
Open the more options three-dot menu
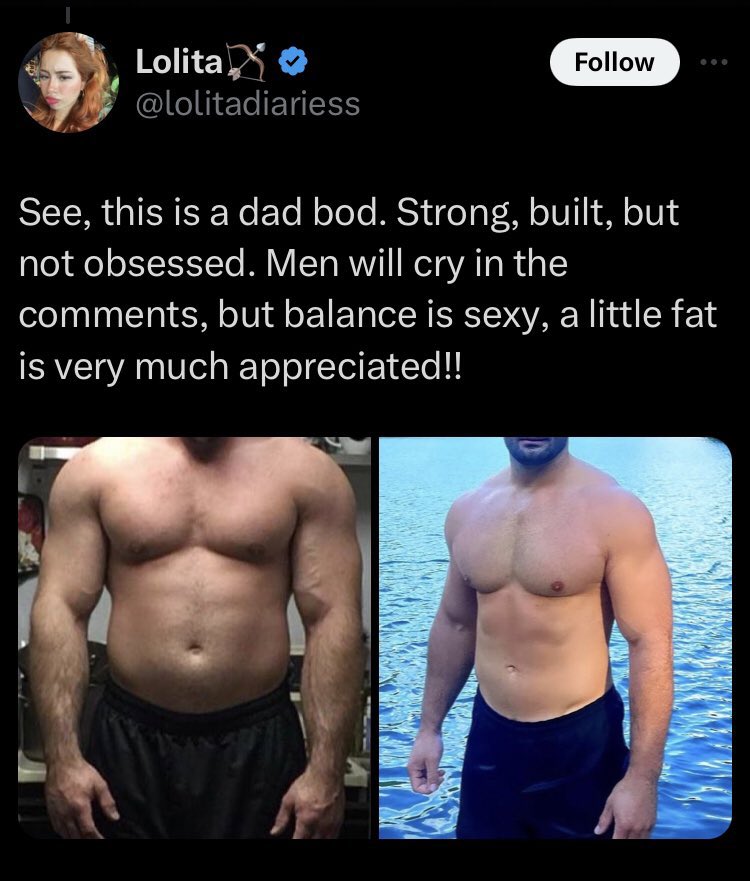(714, 62)
